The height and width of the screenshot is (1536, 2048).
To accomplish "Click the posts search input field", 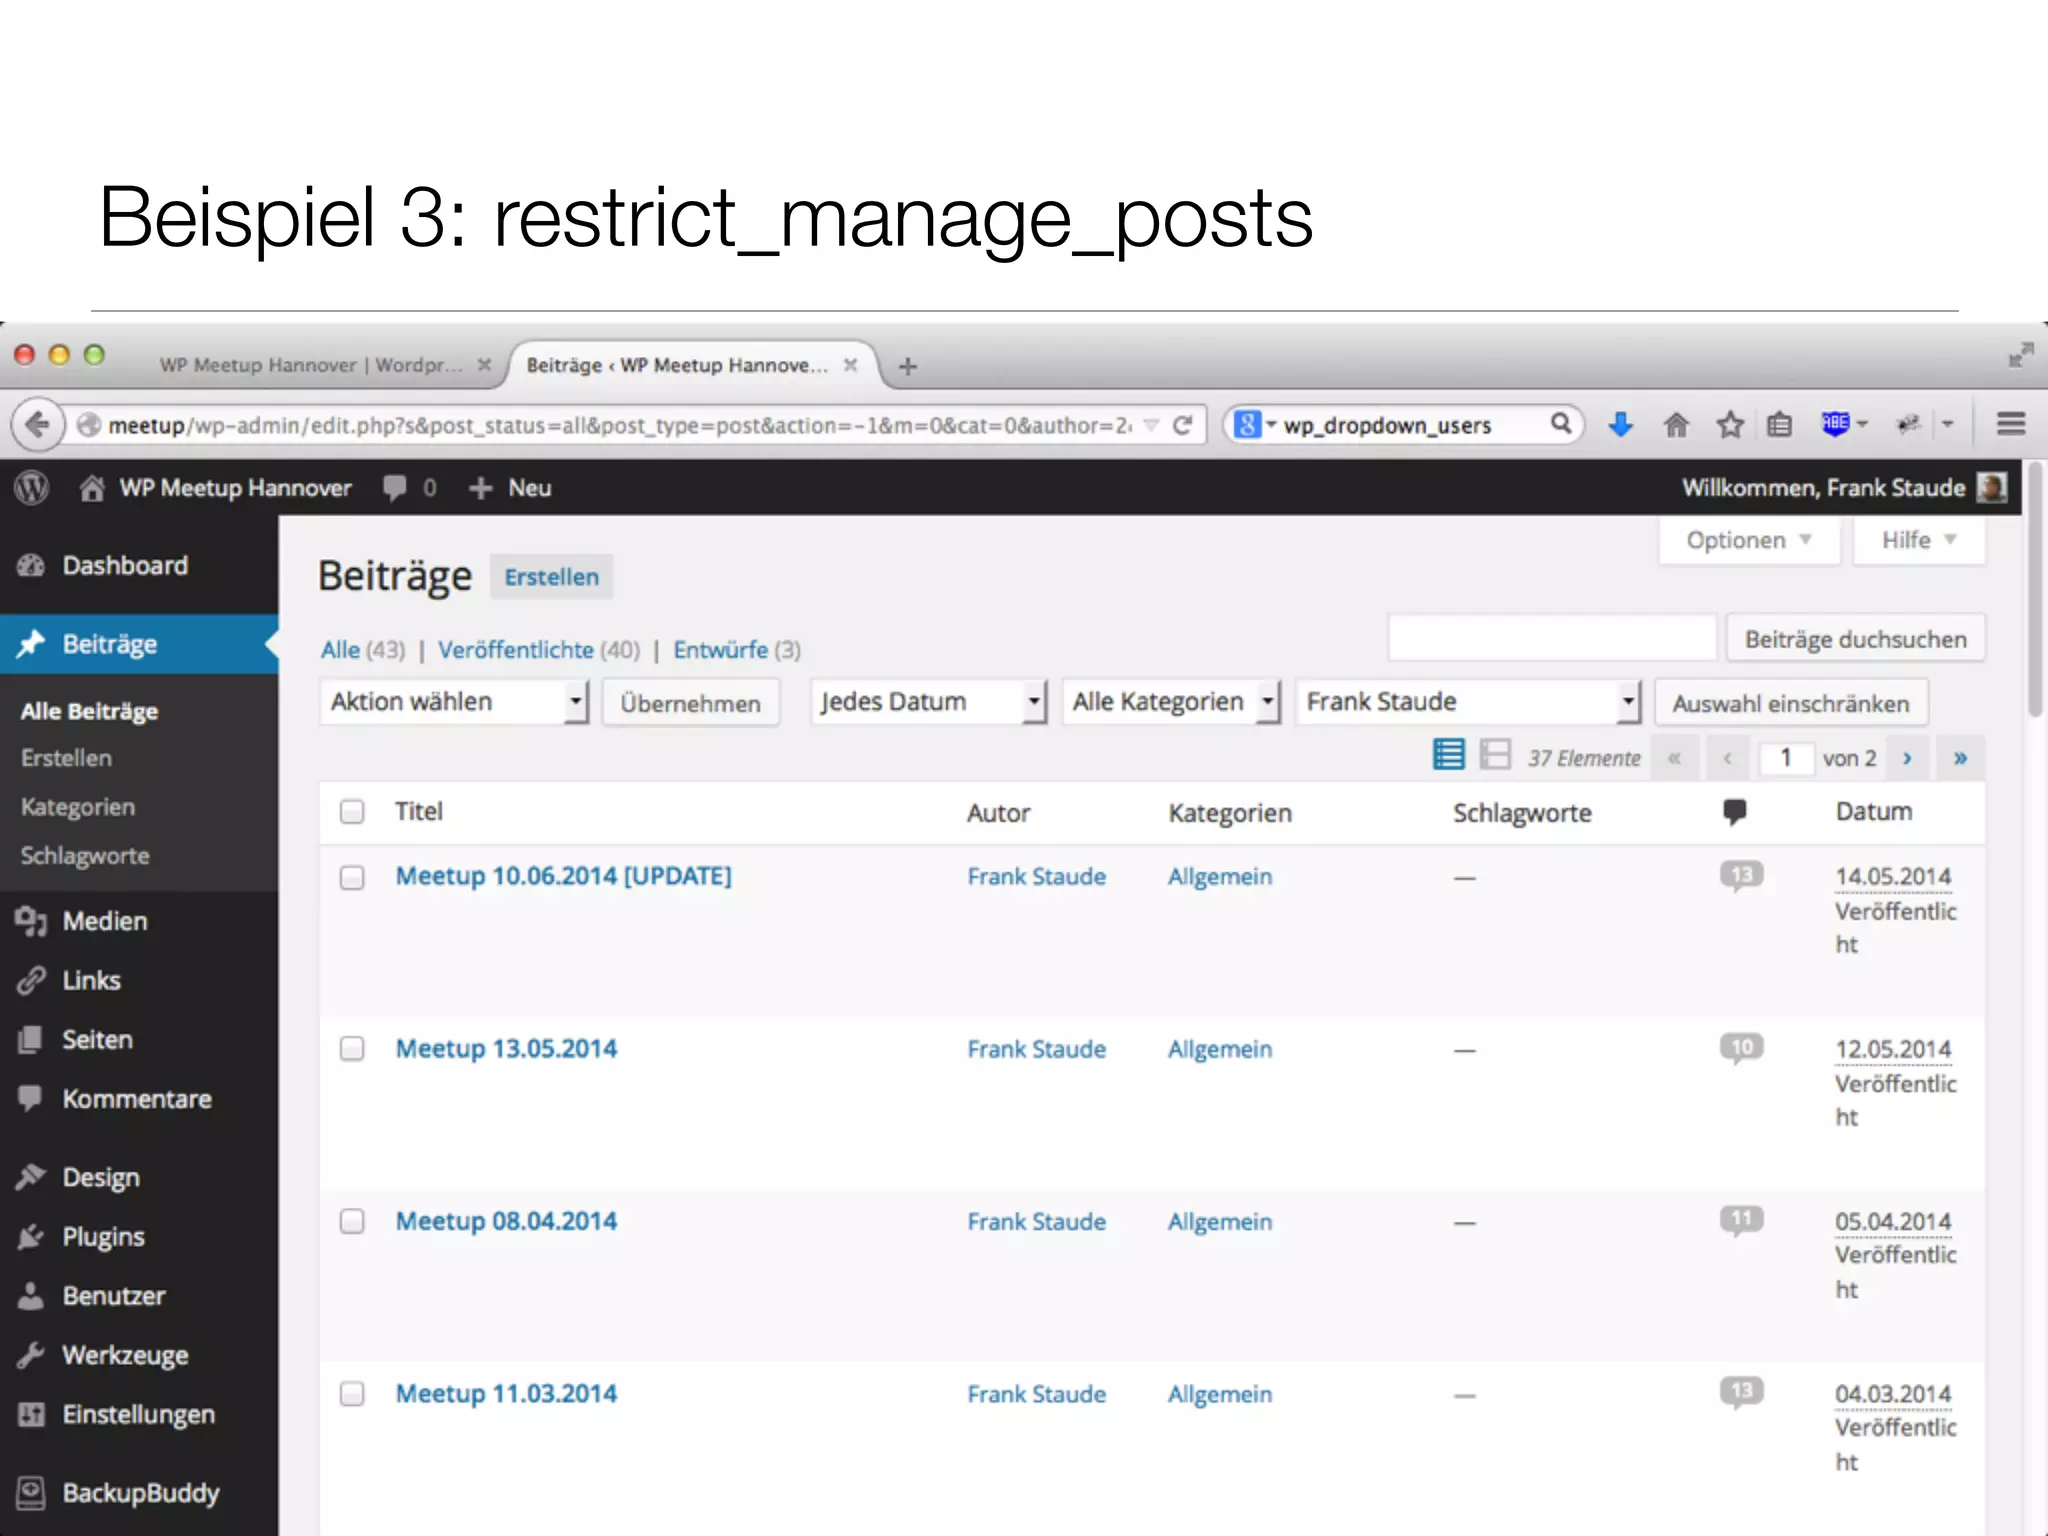I will [1552, 638].
